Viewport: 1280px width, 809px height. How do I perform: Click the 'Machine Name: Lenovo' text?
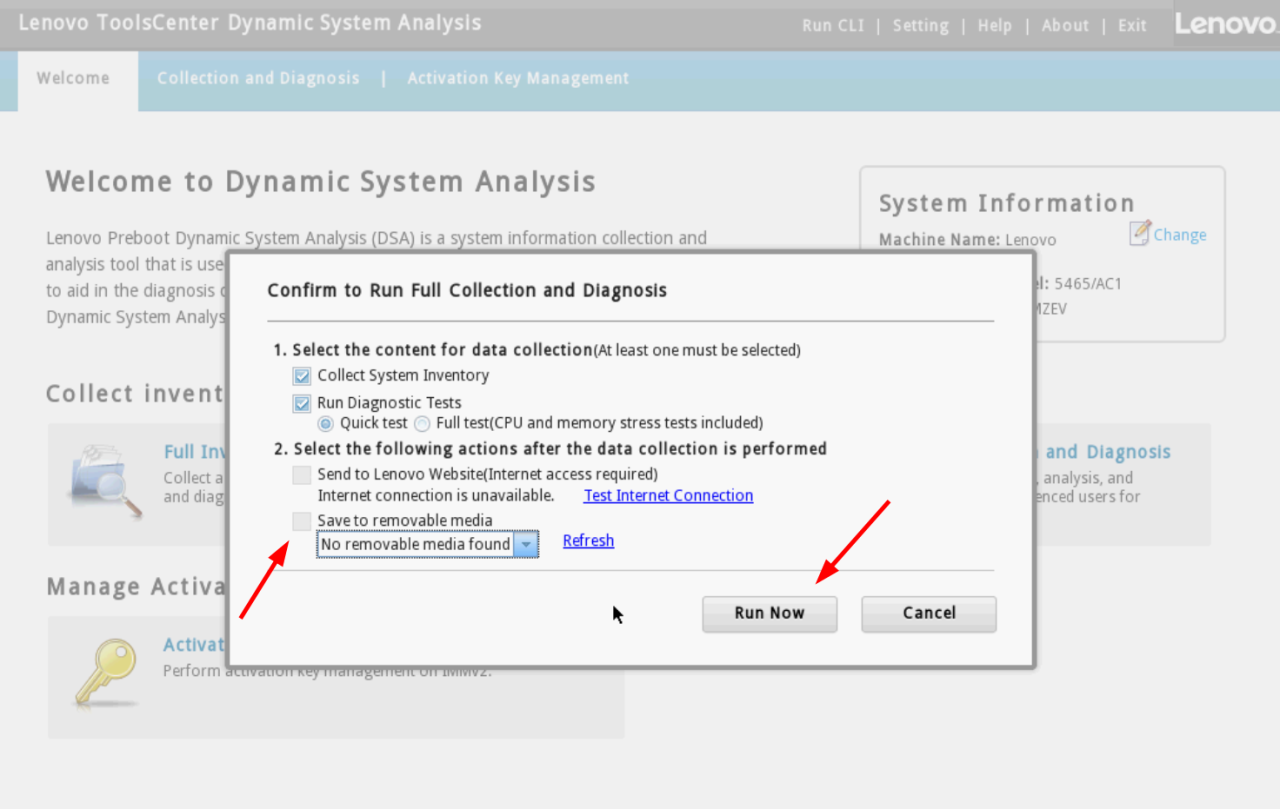[967, 240]
